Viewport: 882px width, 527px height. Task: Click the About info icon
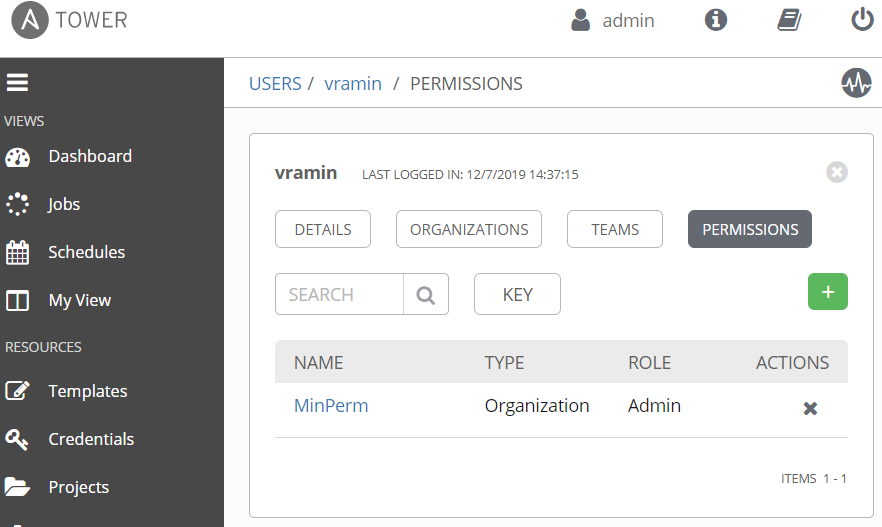pyautogui.click(x=716, y=20)
